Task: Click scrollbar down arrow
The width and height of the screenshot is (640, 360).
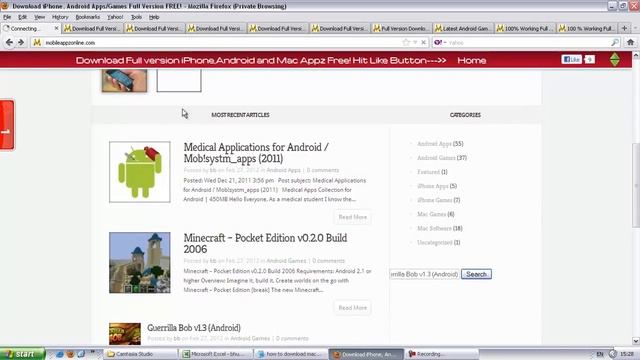Action: click(636, 341)
